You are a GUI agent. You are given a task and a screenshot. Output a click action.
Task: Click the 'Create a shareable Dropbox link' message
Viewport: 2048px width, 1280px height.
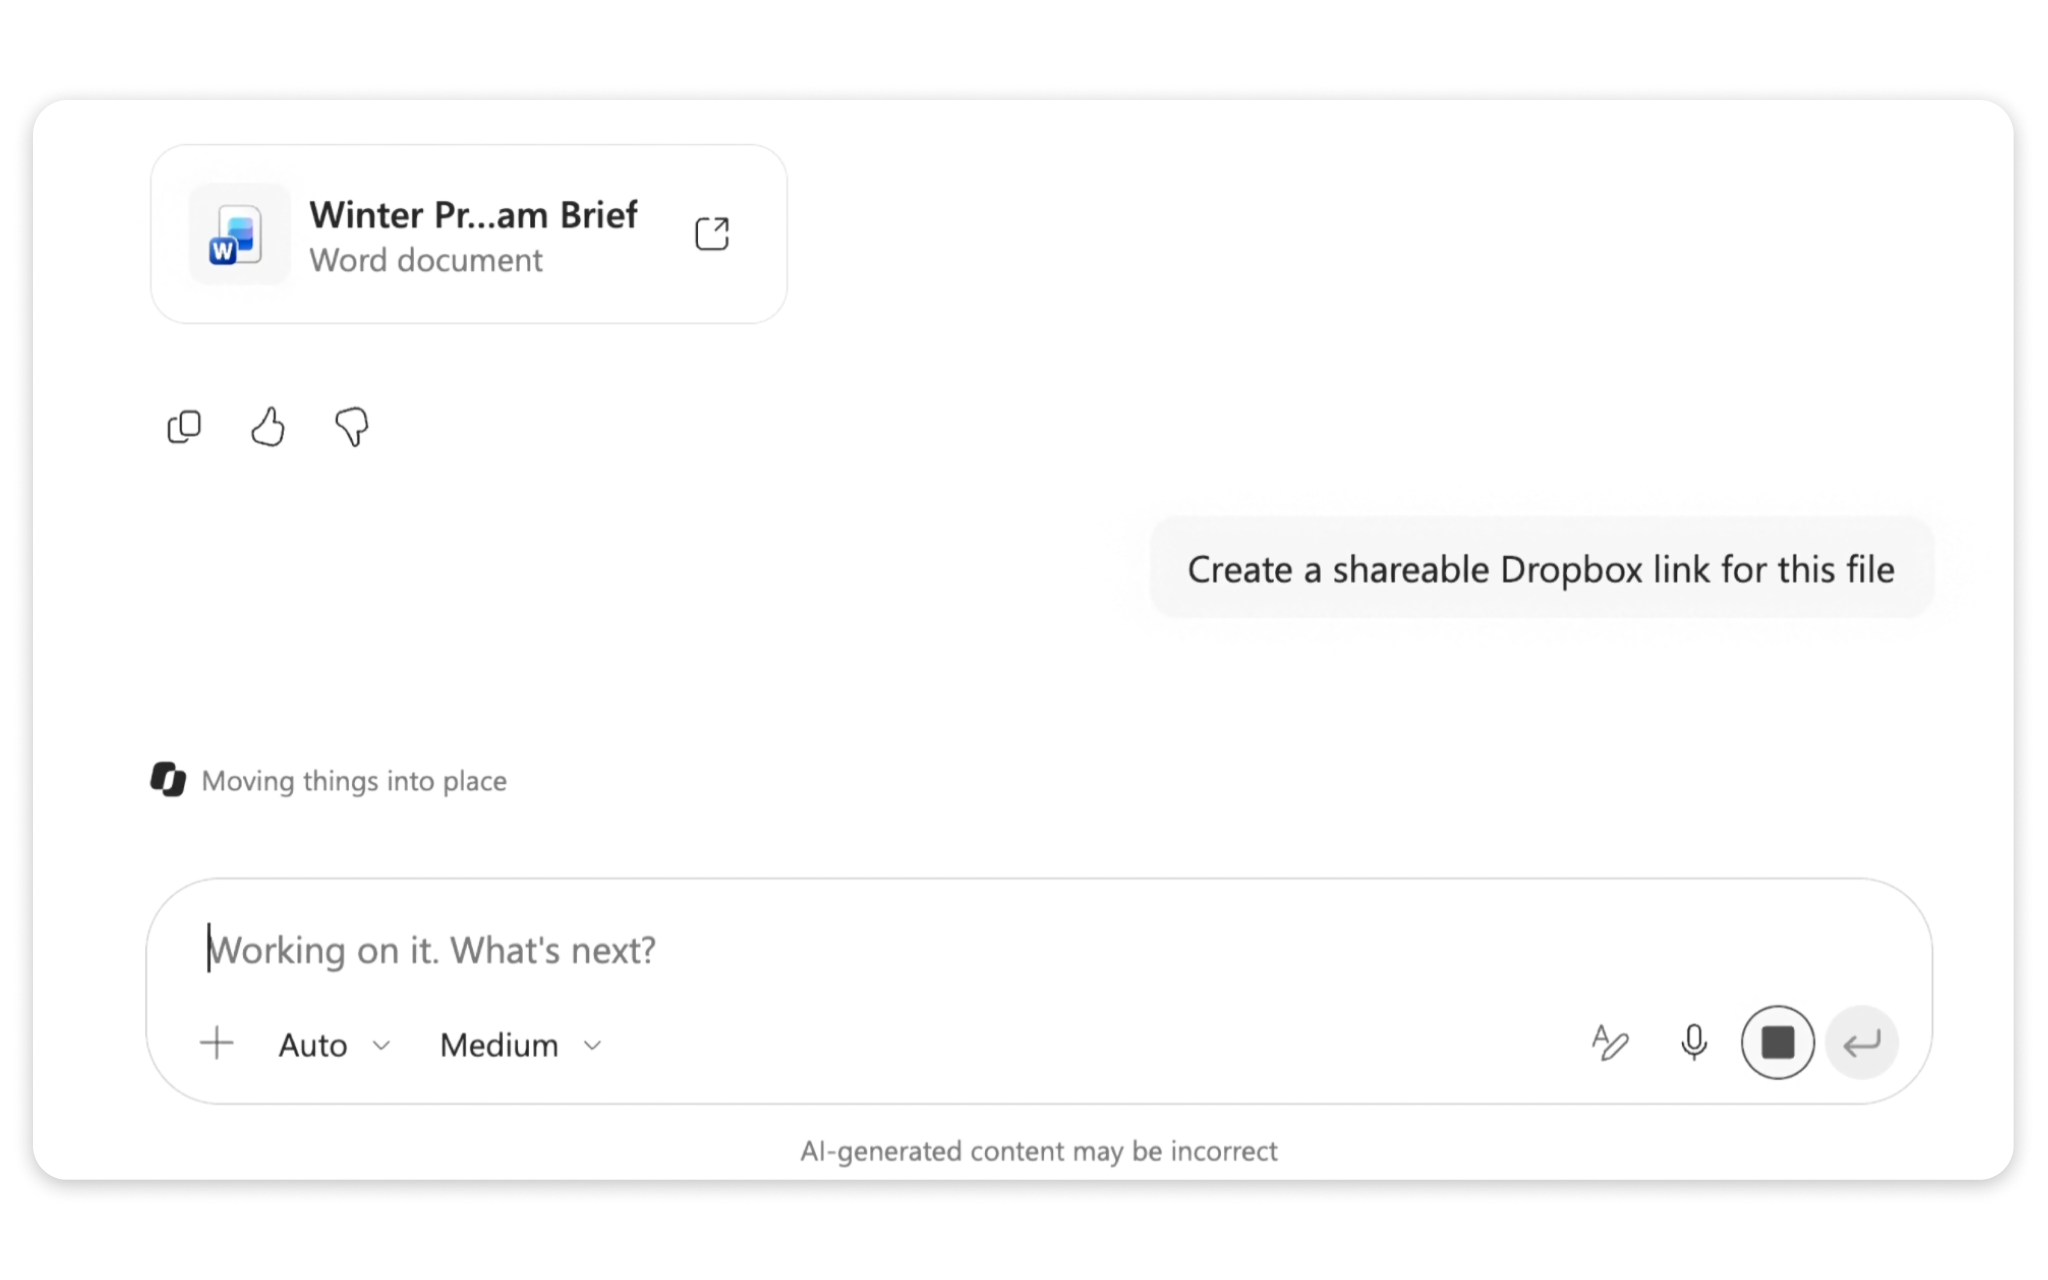[1541, 568]
